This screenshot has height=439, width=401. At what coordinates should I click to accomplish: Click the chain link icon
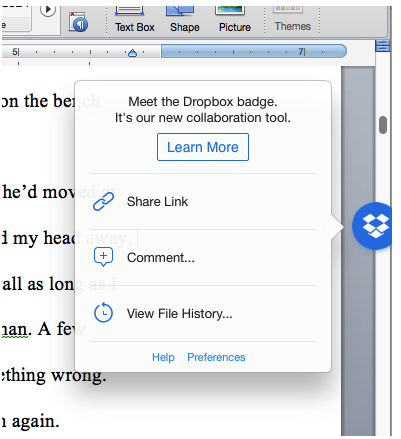click(x=103, y=202)
